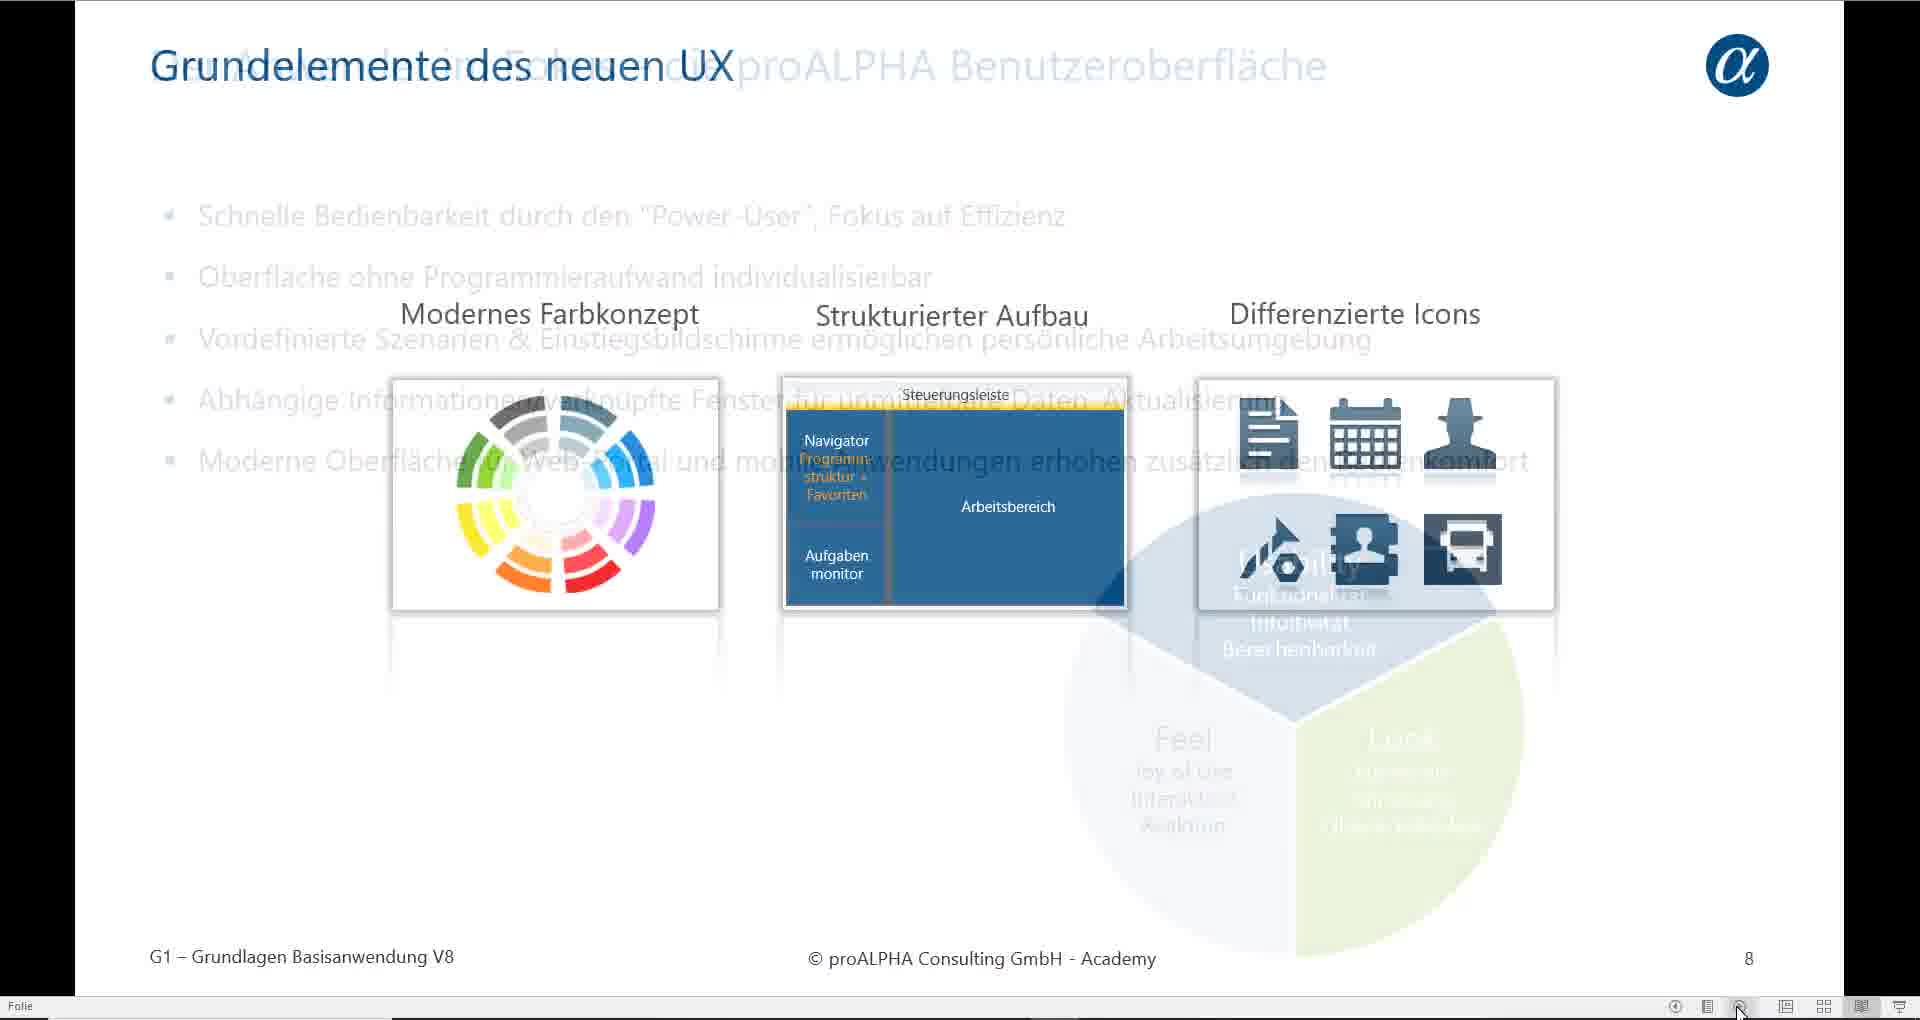Click 'Grundelemente des neuen UX' title
The height and width of the screenshot is (1020, 1920).
pyautogui.click(x=442, y=66)
